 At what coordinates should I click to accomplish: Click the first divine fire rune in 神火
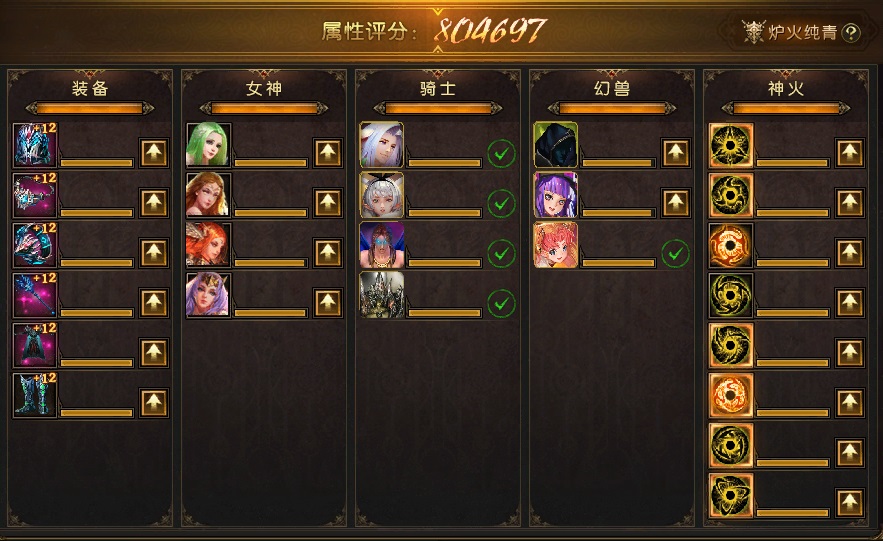(x=731, y=146)
